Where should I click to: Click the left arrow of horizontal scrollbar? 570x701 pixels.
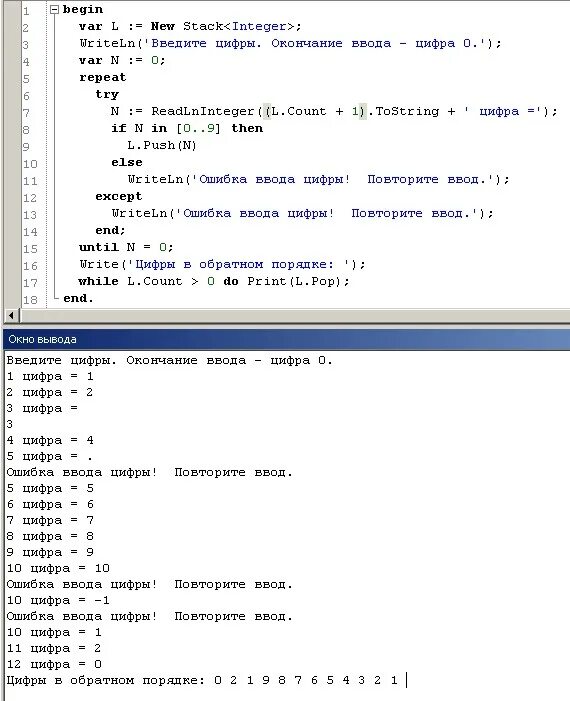[11, 315]
